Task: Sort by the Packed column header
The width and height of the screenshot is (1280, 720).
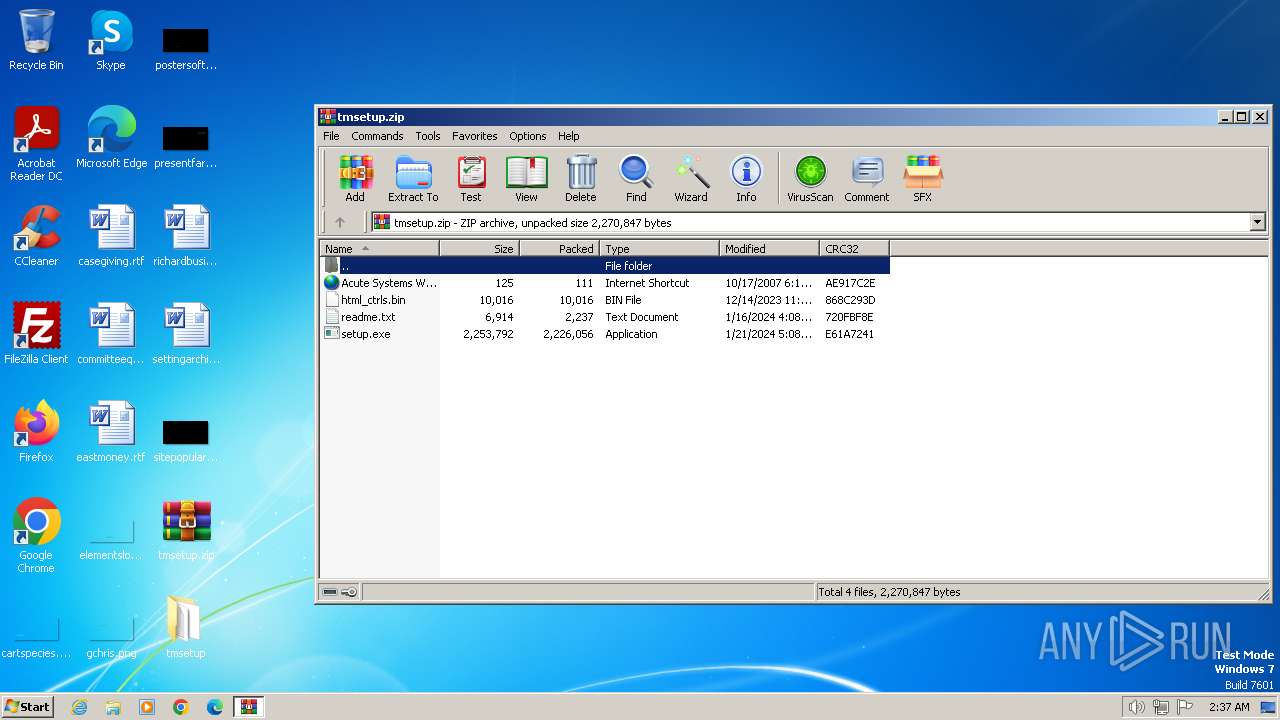Action: [x=560, y=248]
